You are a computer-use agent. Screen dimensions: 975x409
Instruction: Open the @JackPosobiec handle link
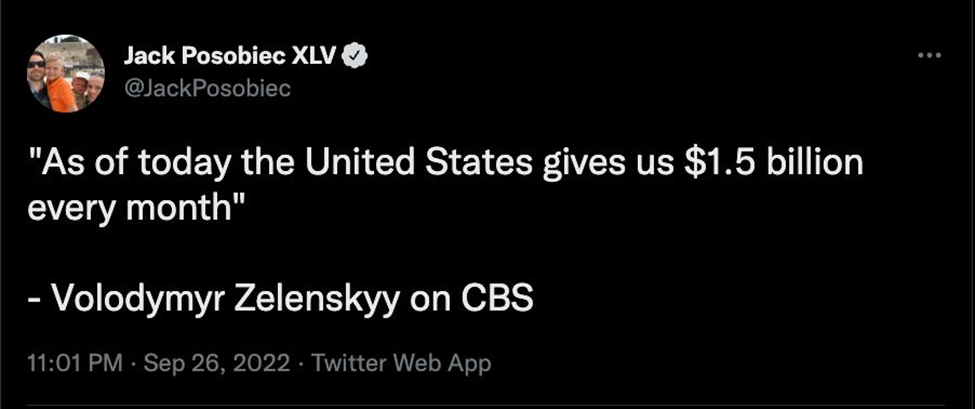[206, 89]
